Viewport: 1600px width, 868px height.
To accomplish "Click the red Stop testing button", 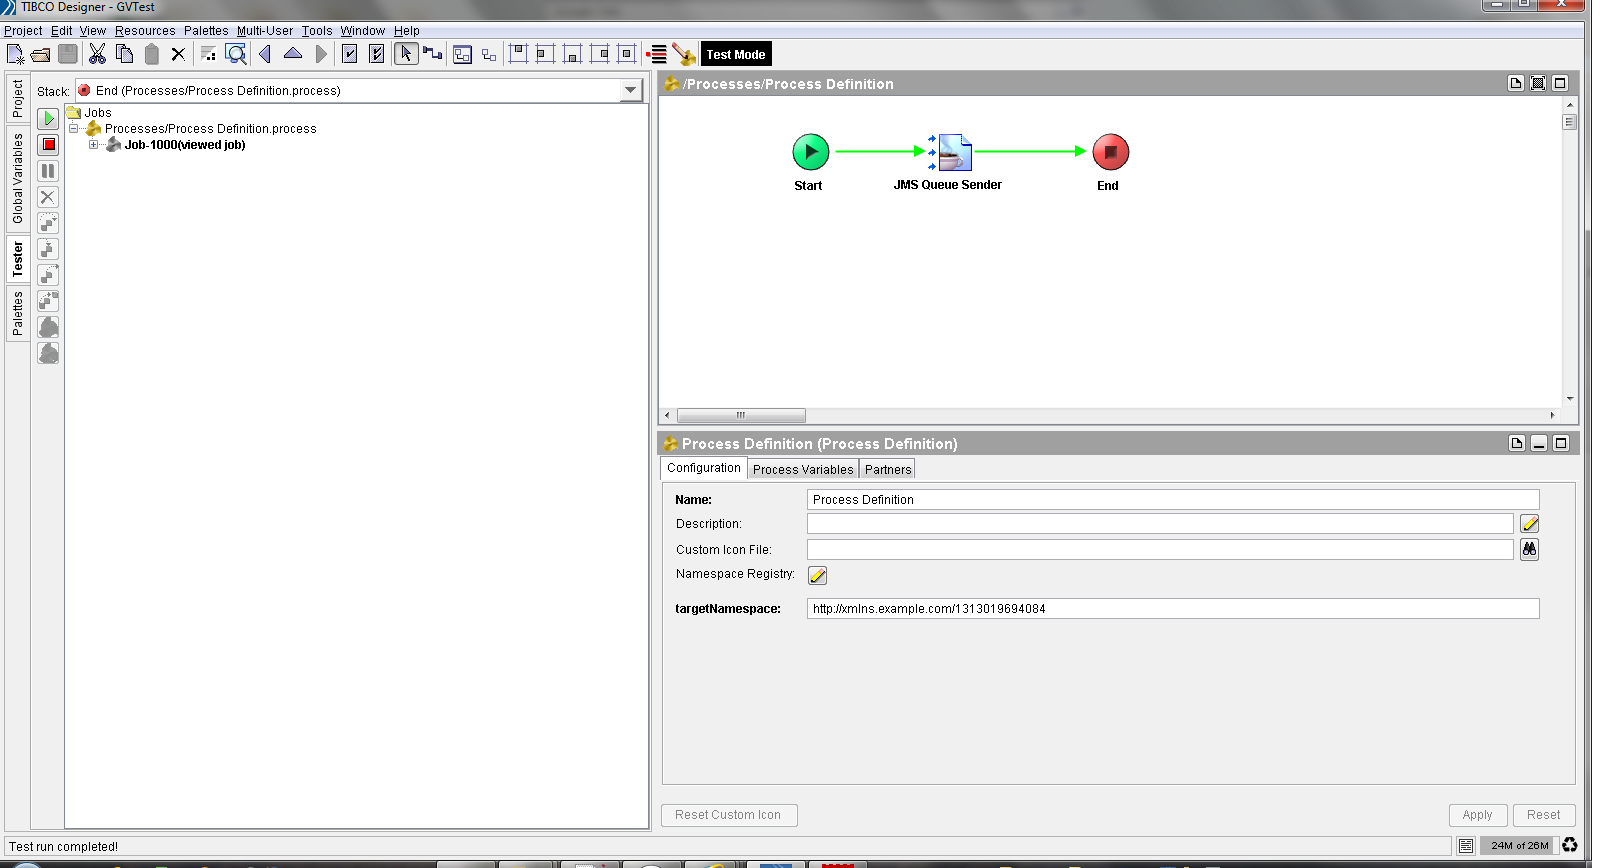I will (48, 145).
